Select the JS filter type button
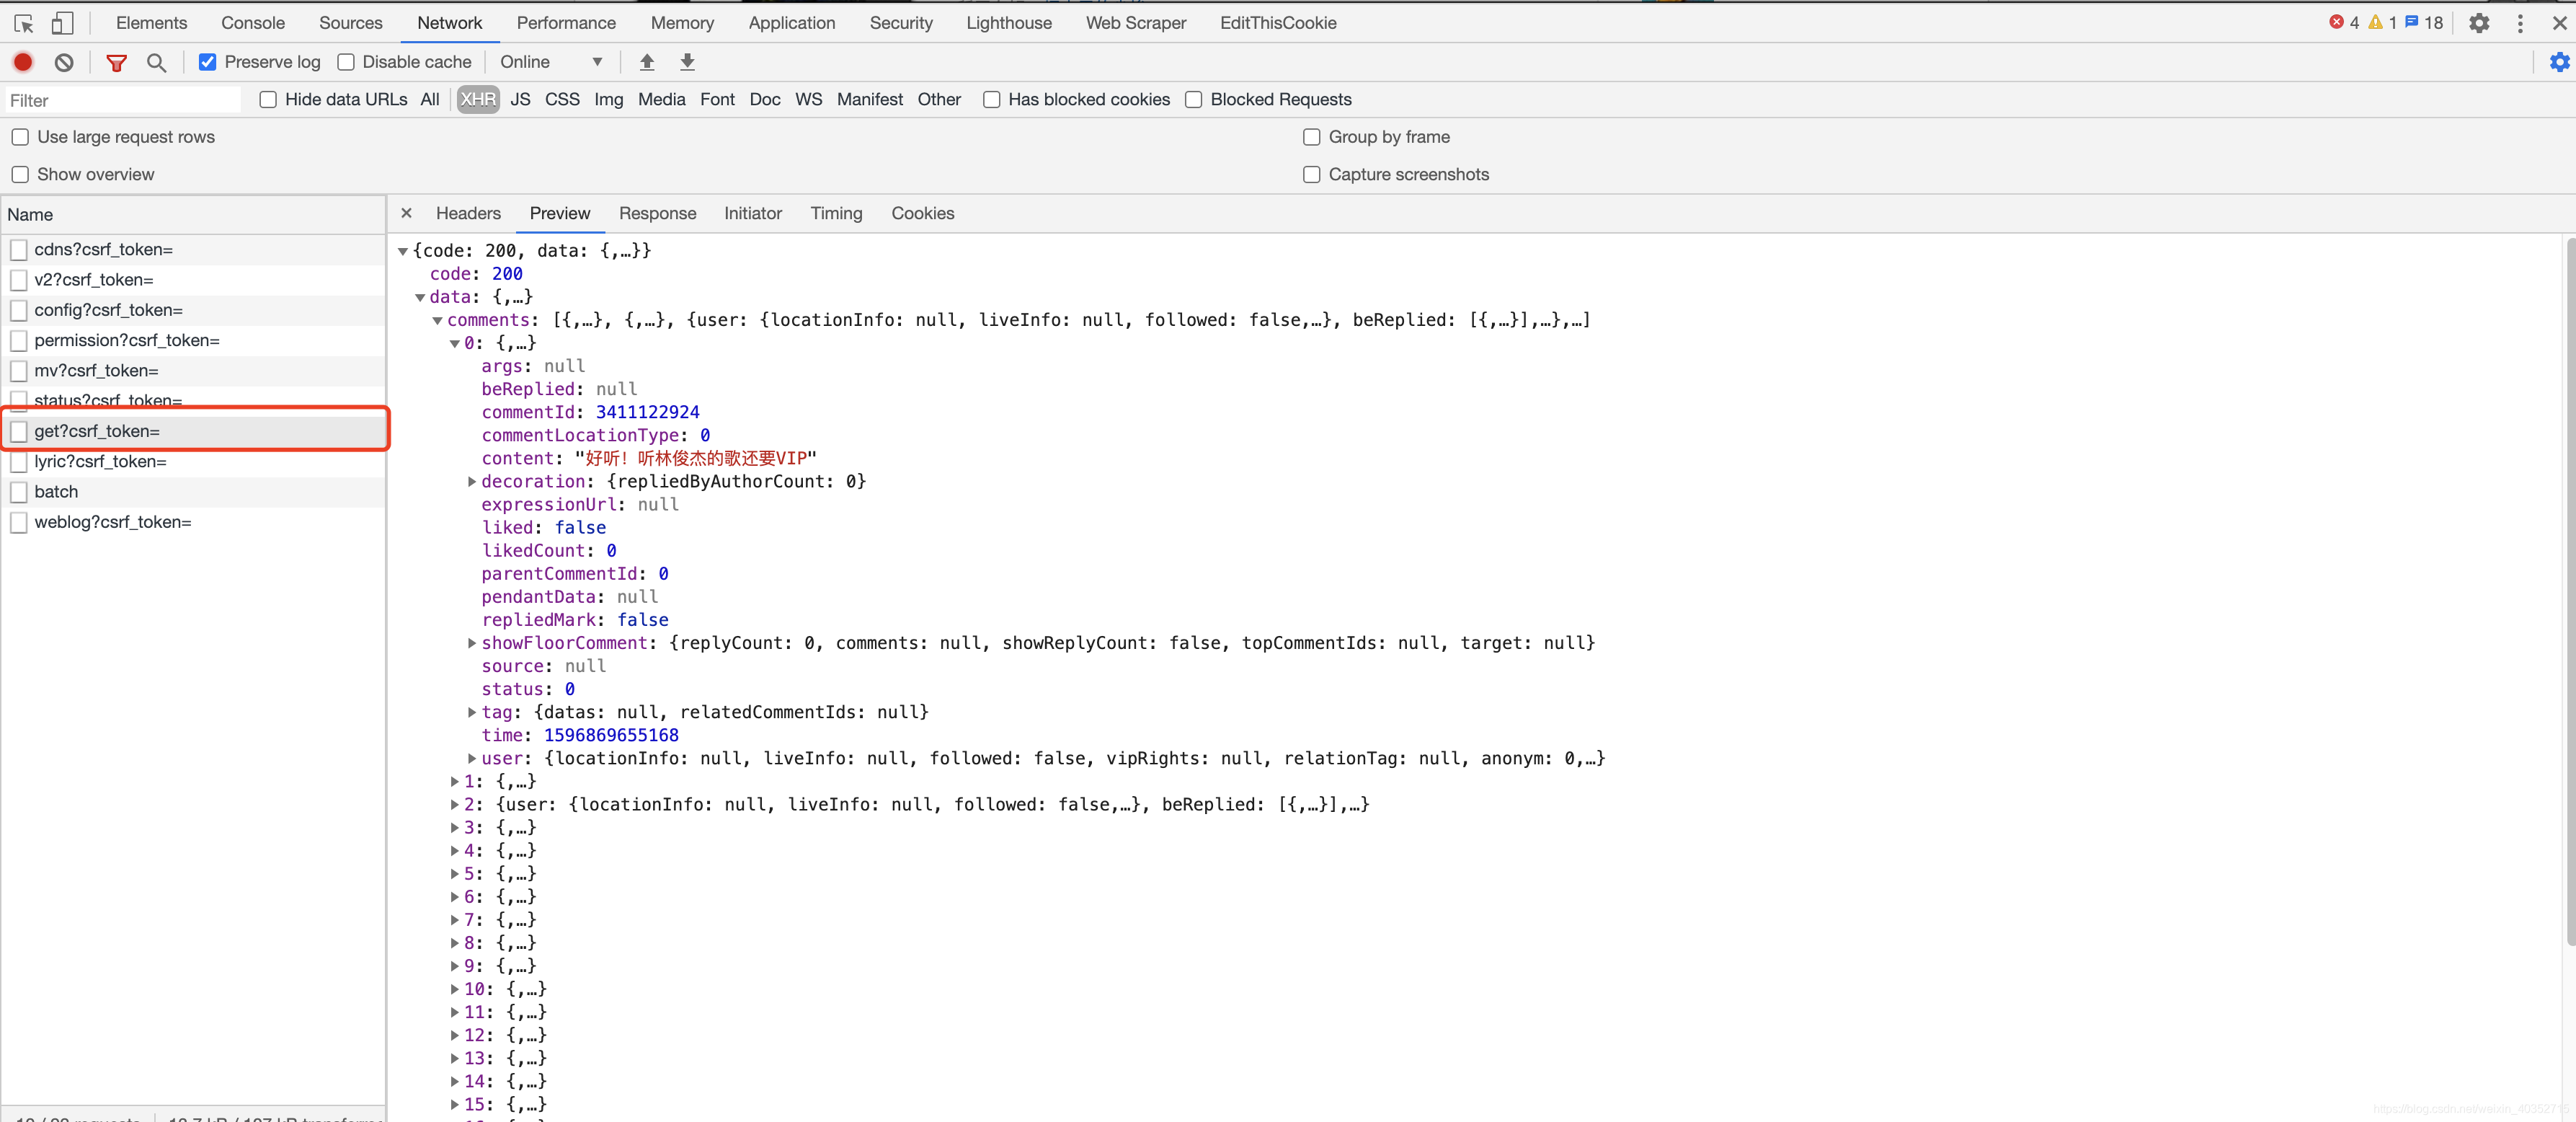 pyautogui.click(x=520, y=99)
